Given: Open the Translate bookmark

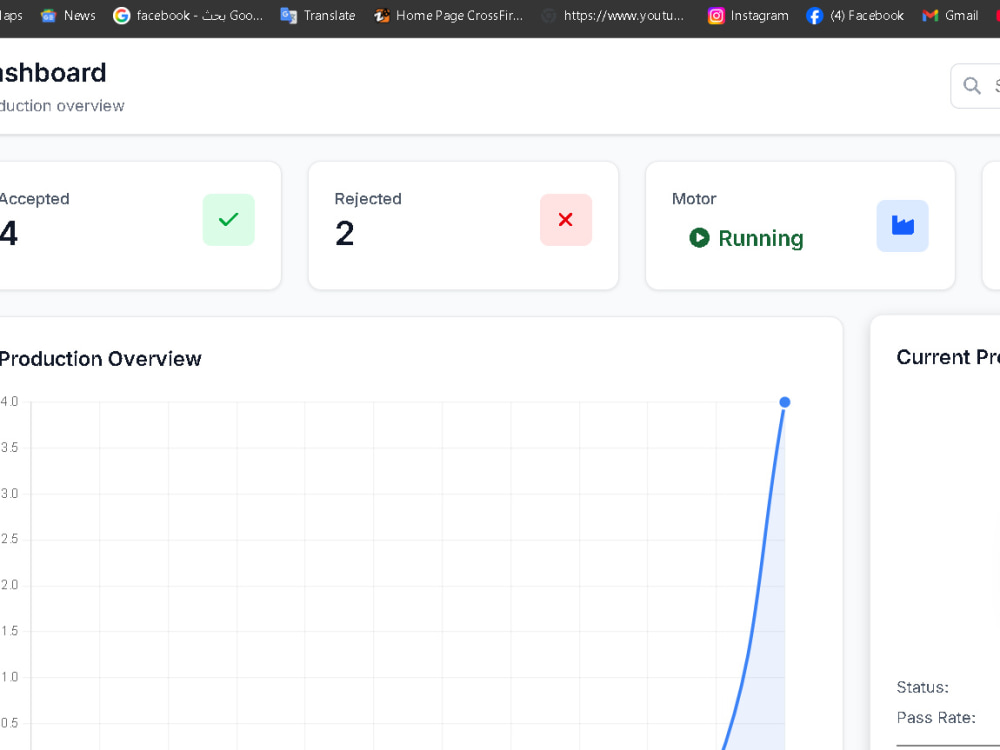Looking at the screenshot, I should pyautogui.click(x=318, y=15).
